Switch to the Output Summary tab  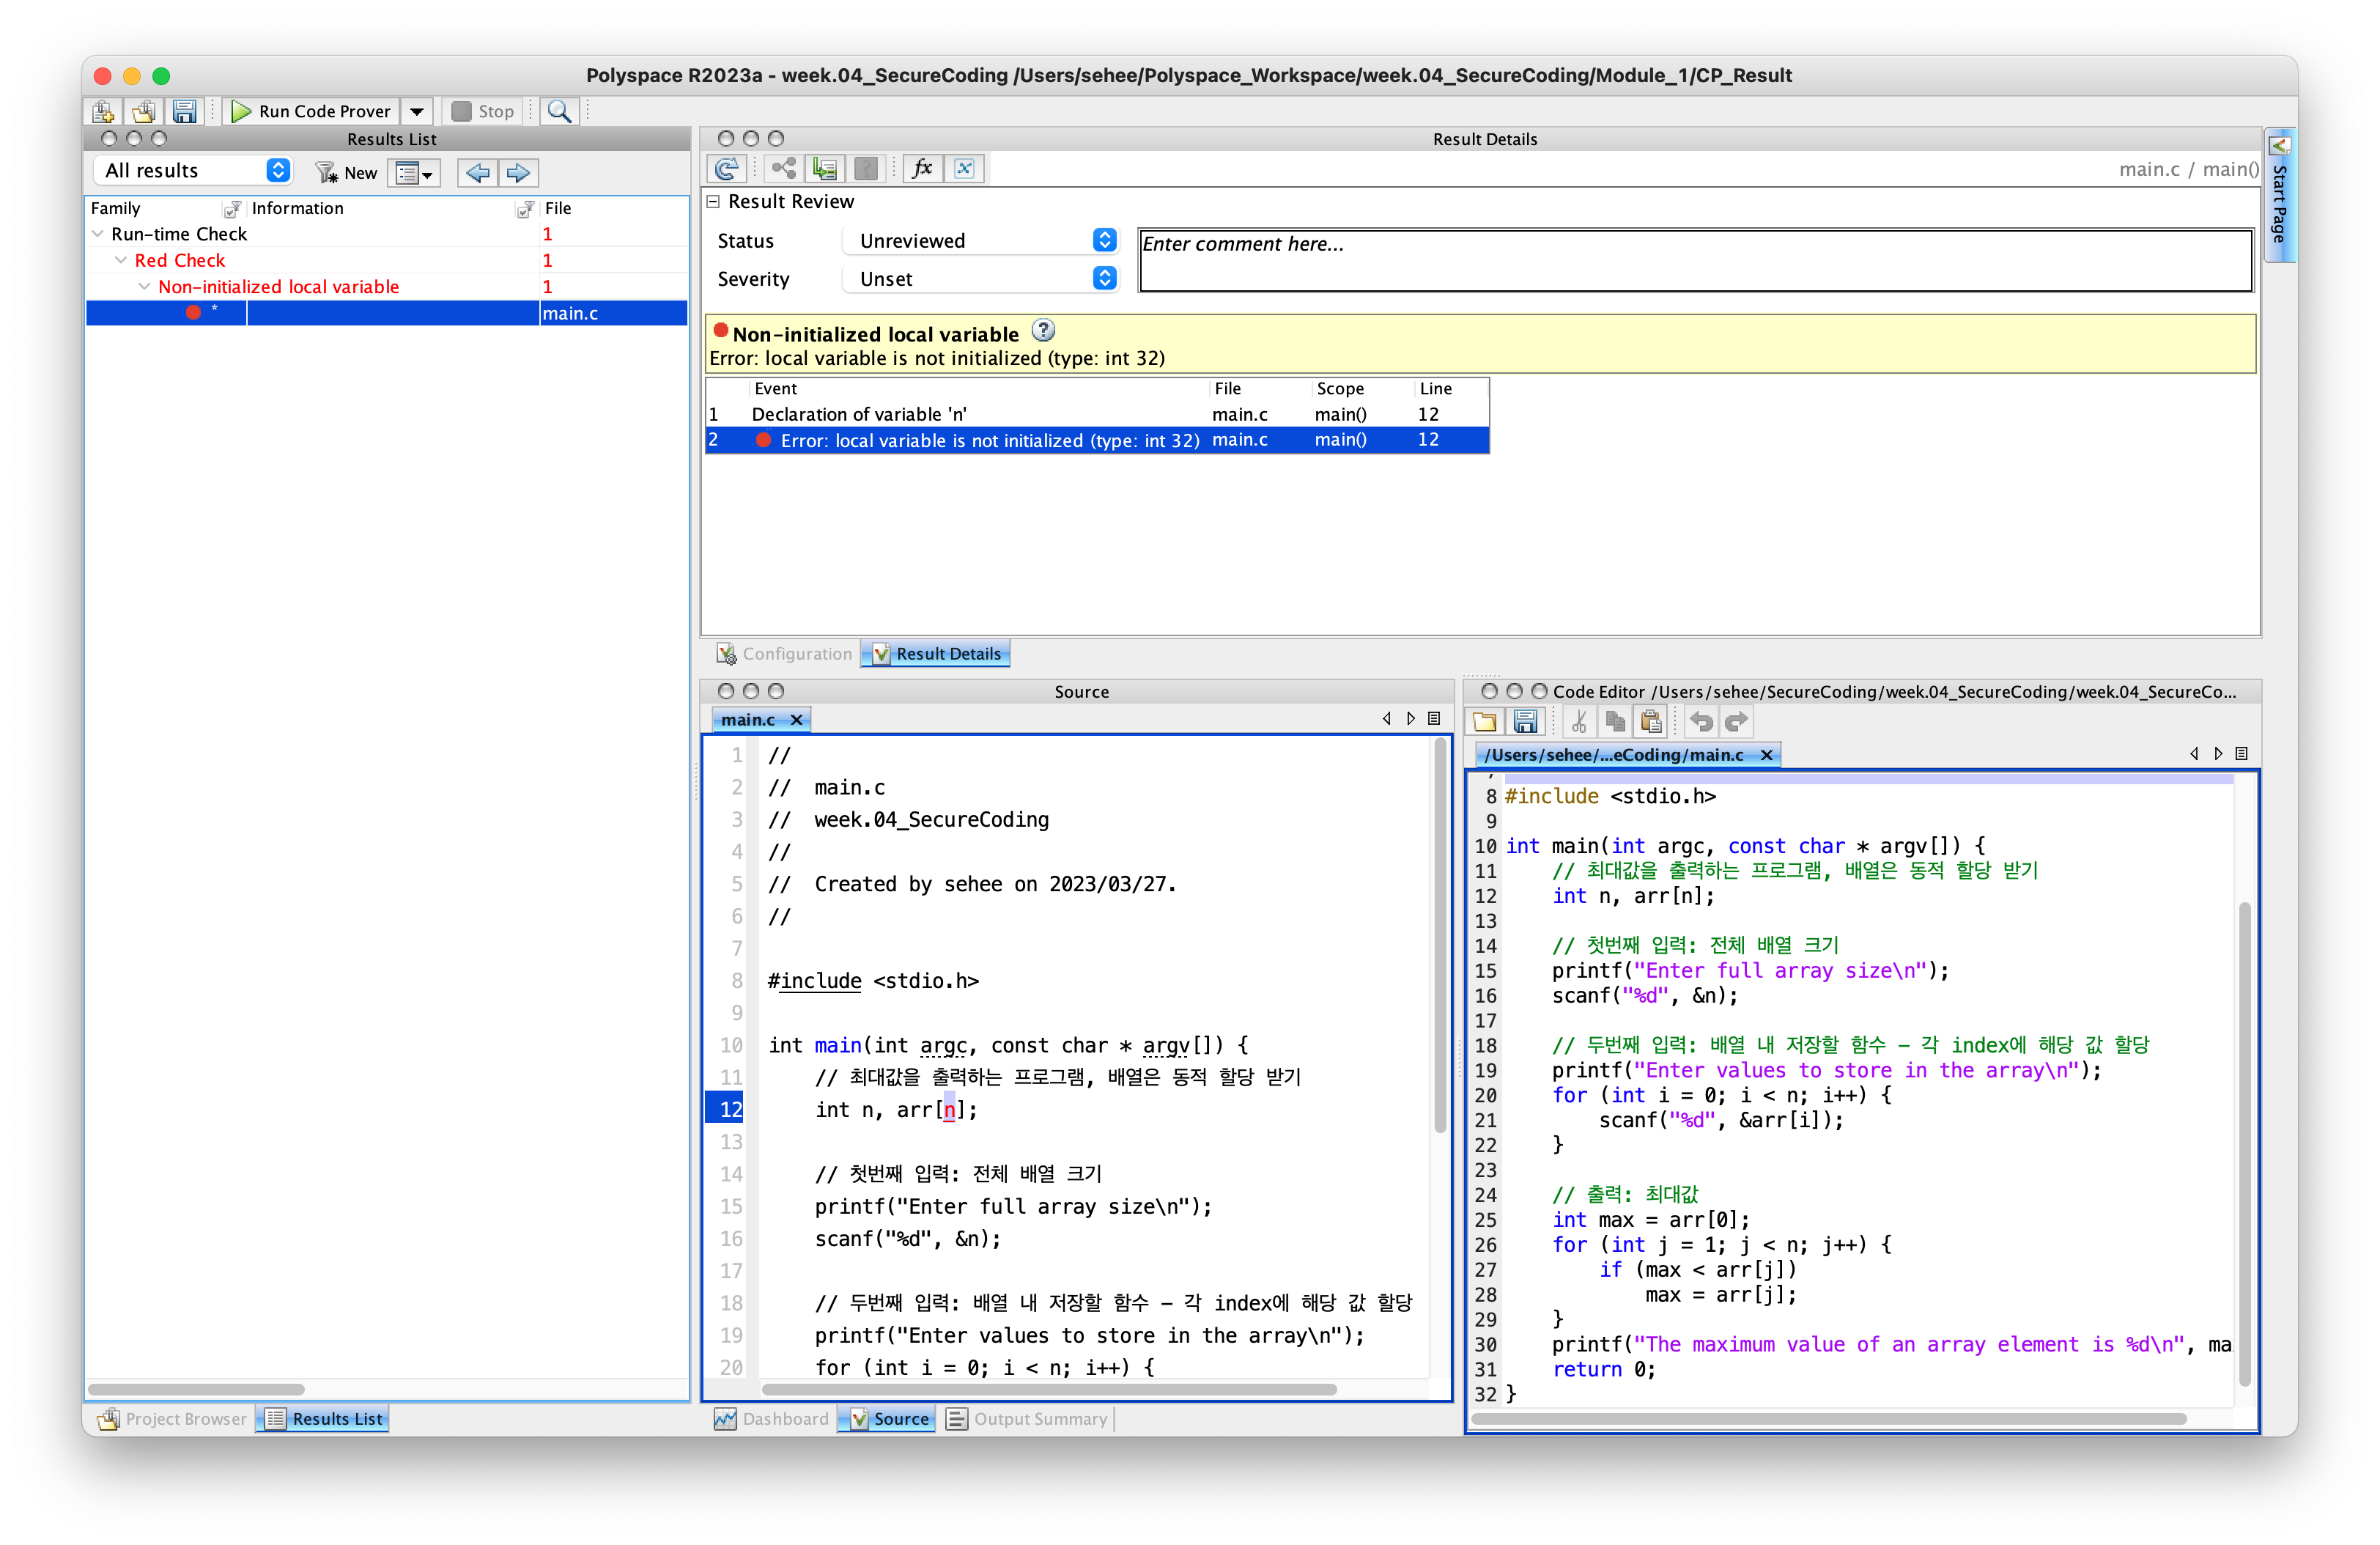tap(1028, 1418)
